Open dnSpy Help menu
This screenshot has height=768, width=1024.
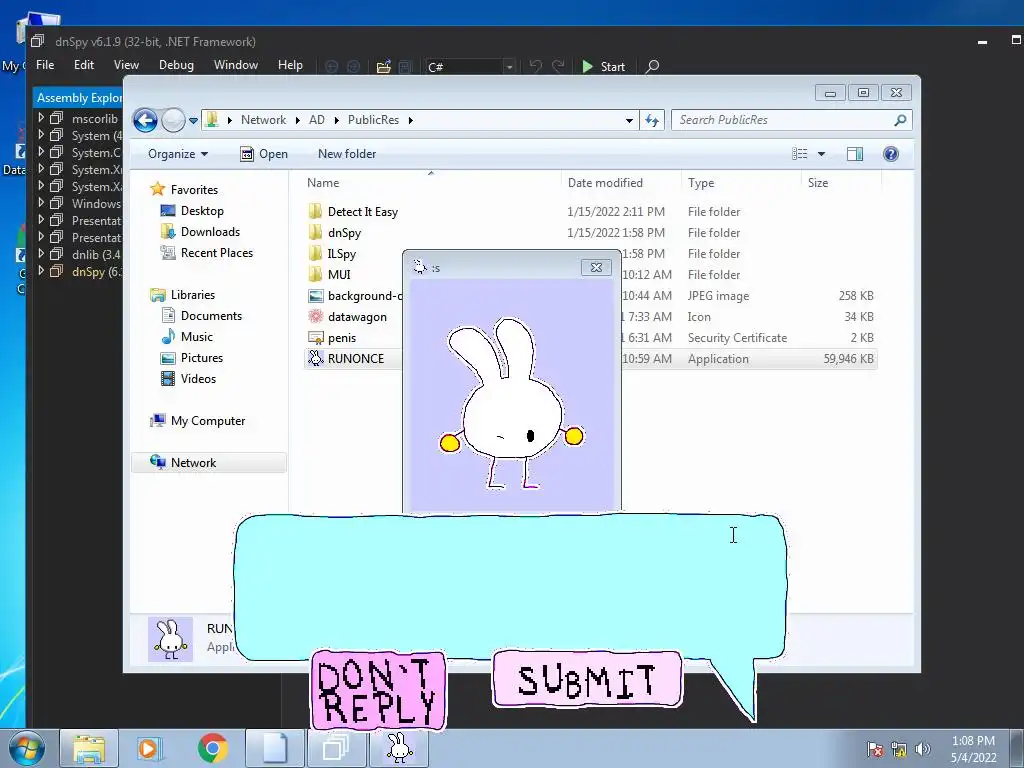click(290, 65)
